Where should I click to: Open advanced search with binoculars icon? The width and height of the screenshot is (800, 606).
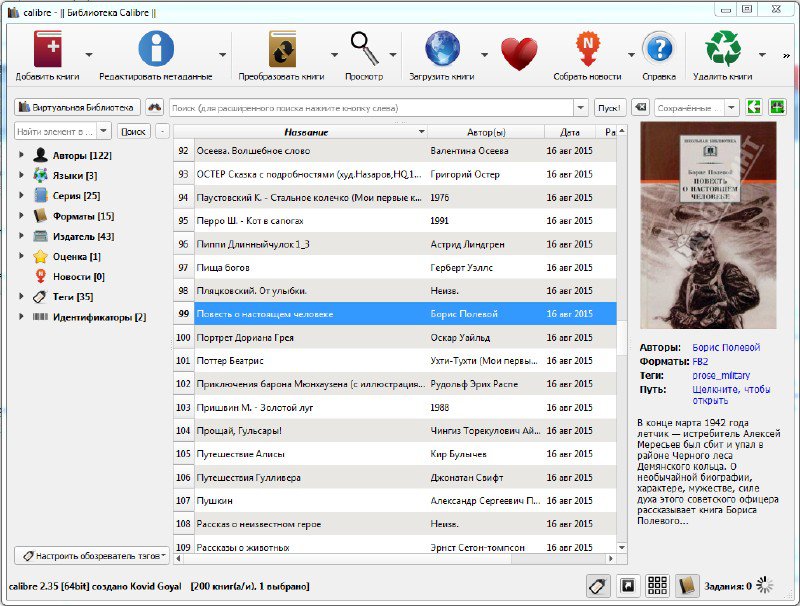coord(154,107)
